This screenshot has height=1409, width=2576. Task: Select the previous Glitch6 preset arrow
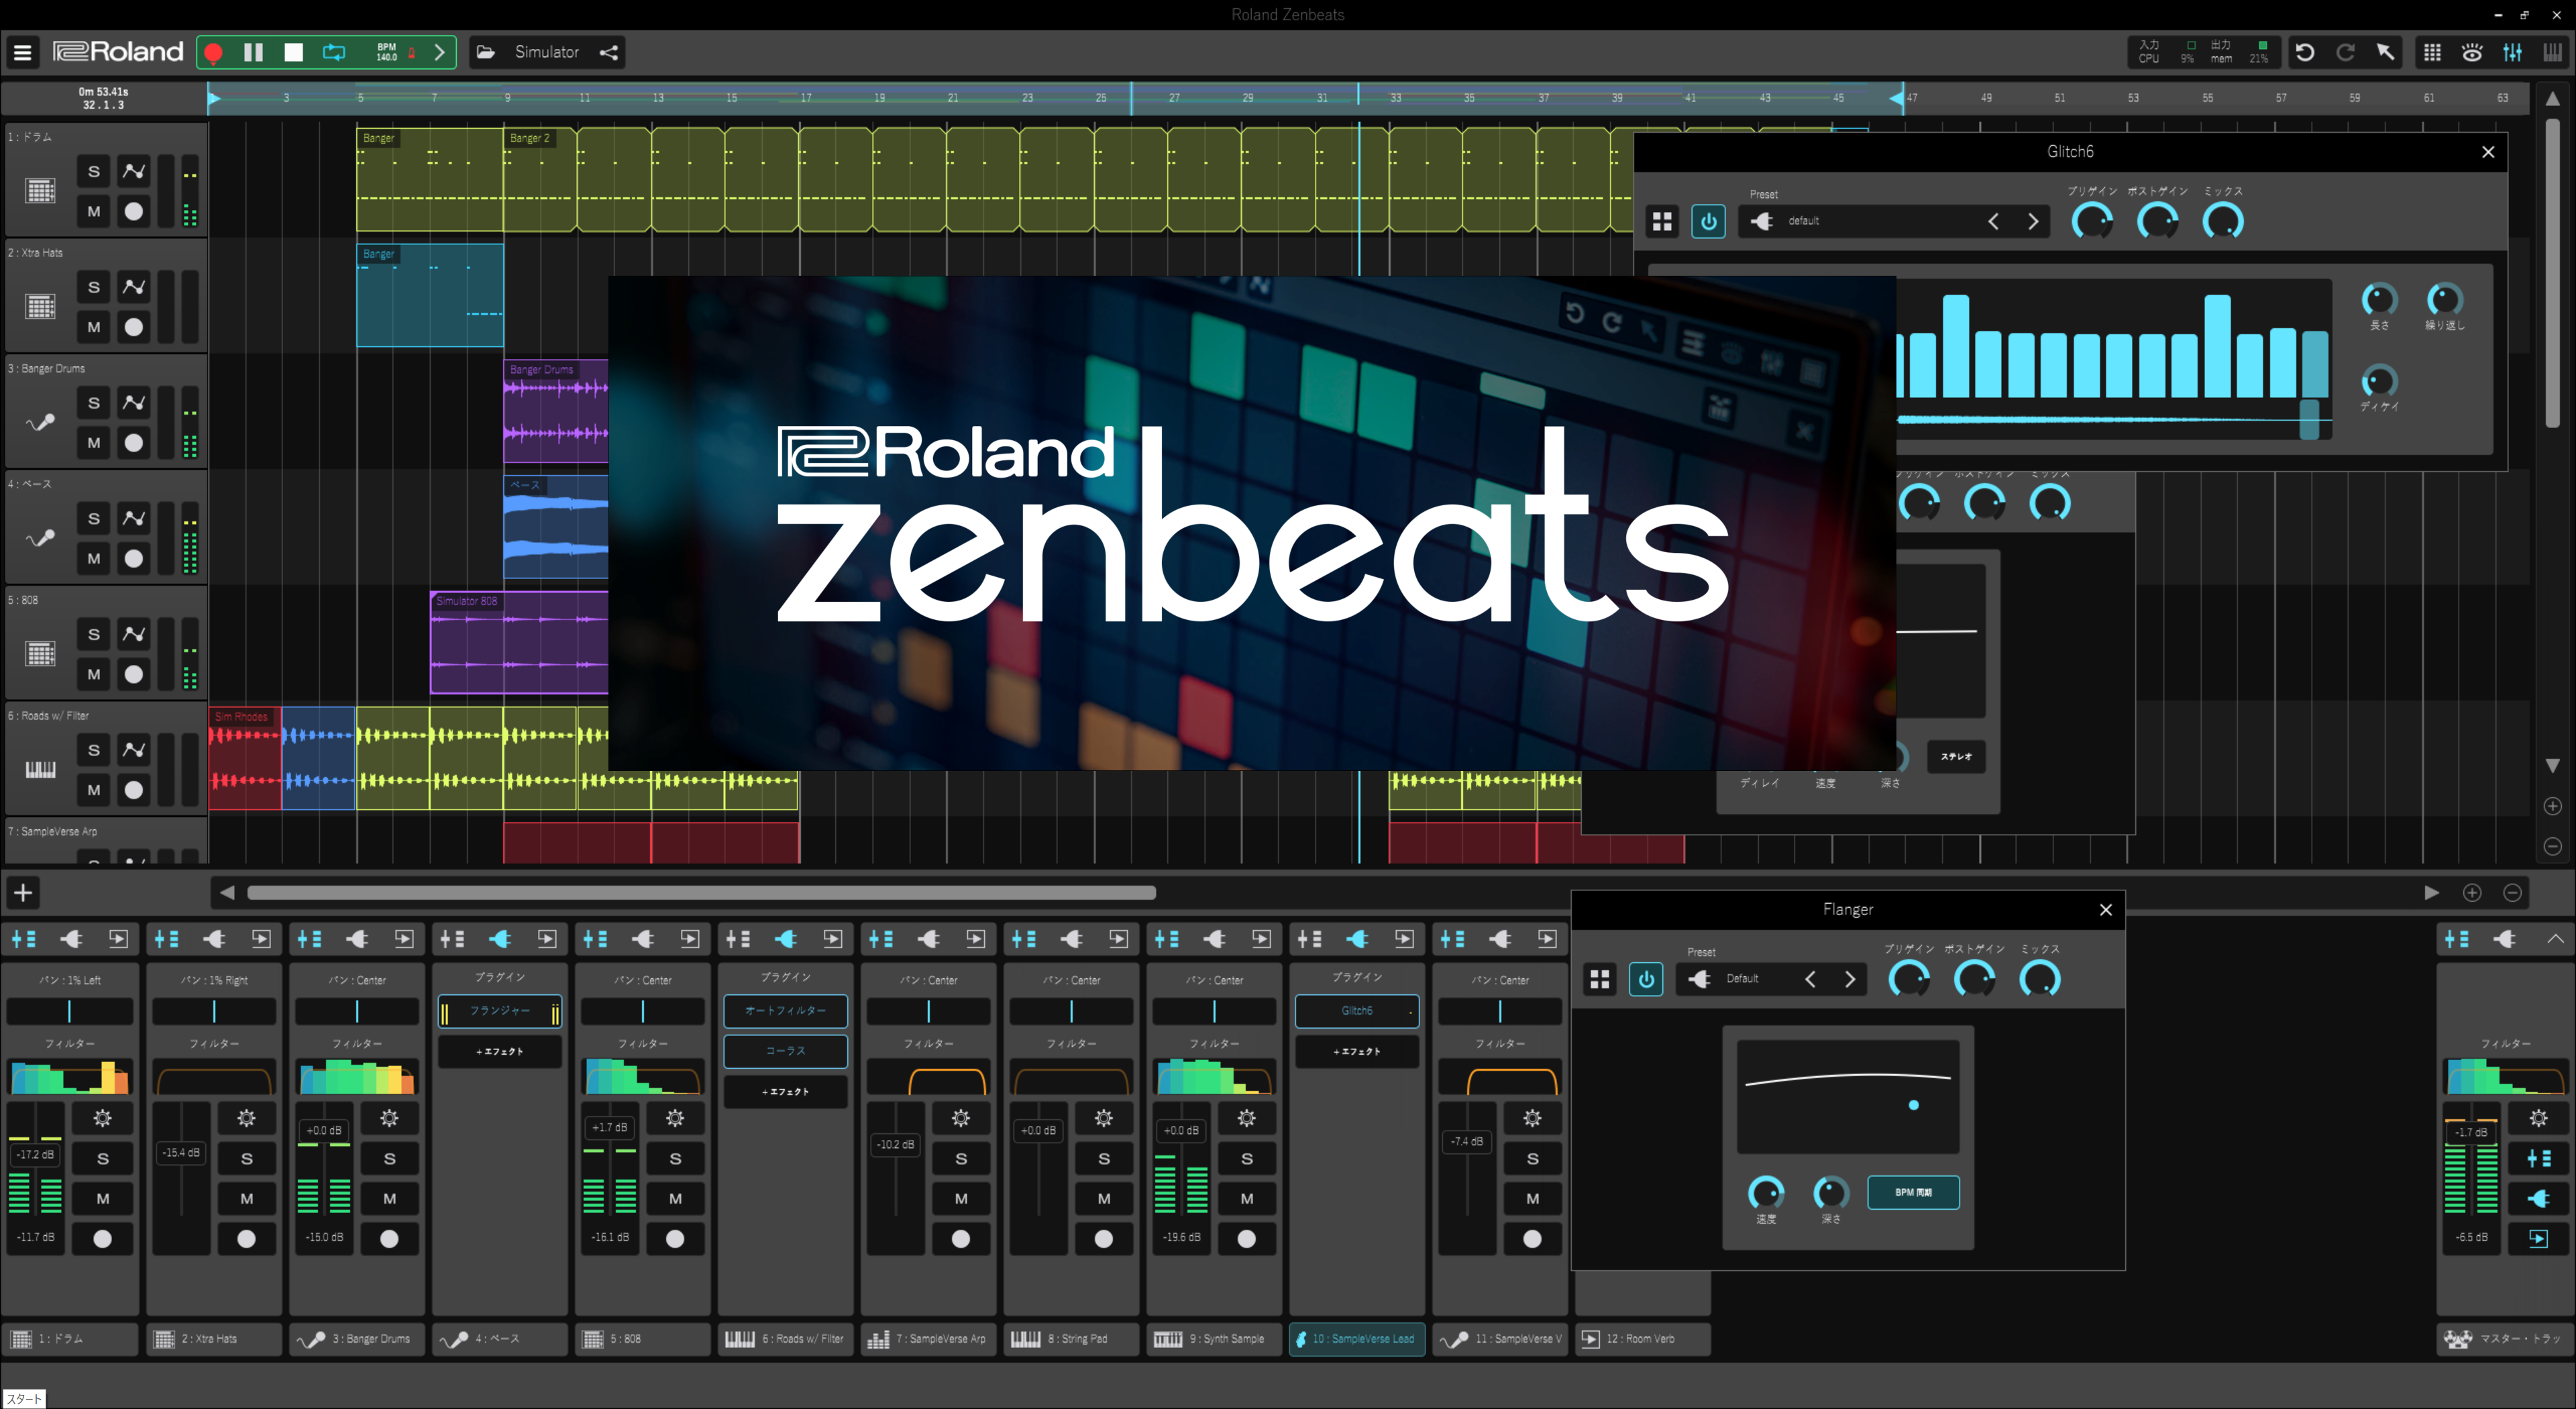(1993, 221)
